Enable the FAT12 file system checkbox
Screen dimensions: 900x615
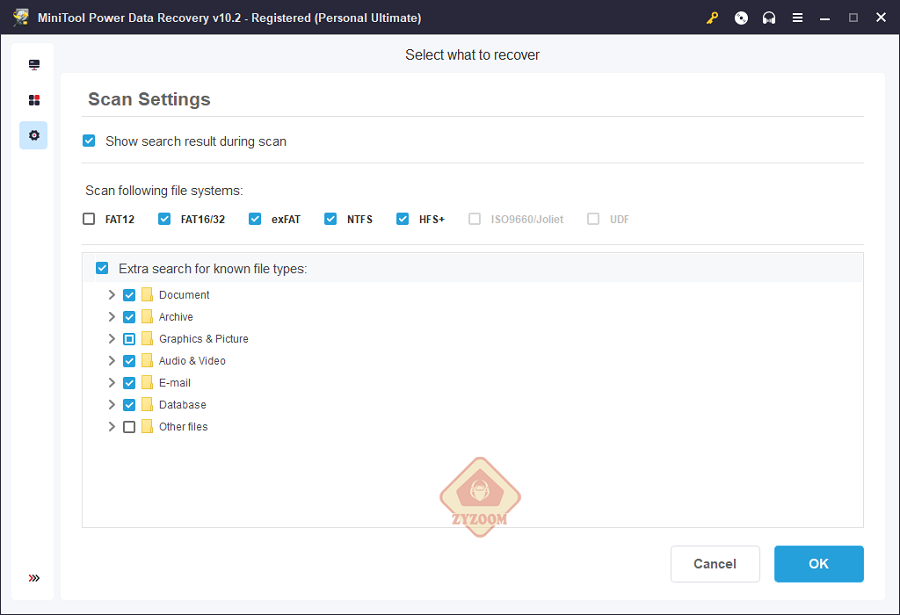pos(89,219)
